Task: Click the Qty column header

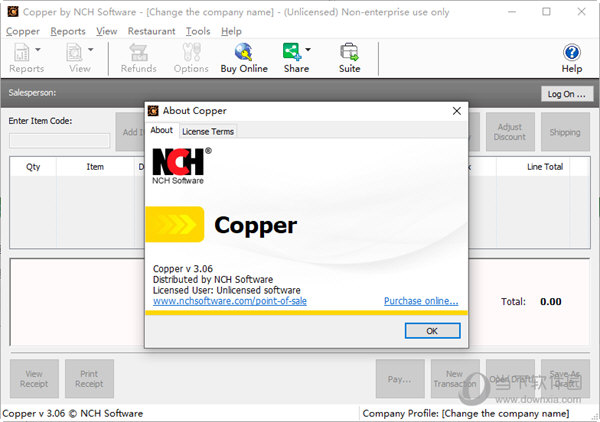Action: [33, 167]
